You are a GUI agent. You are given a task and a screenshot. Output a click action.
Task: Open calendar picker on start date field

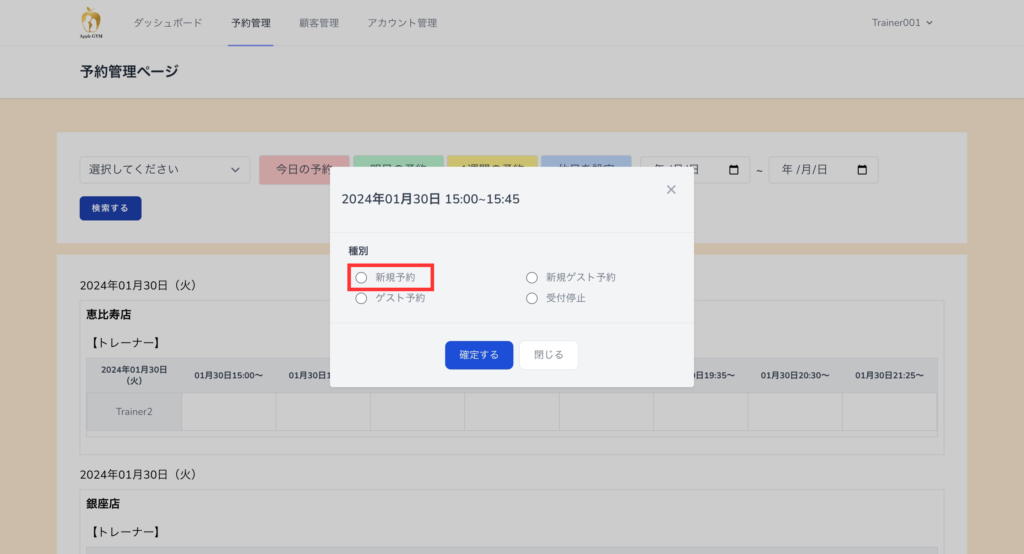click(x=734, y=170)
